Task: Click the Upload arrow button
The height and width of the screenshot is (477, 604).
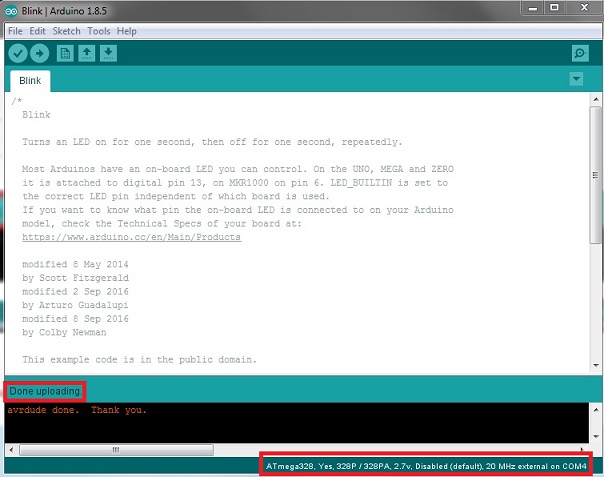Action: point(40,53)
